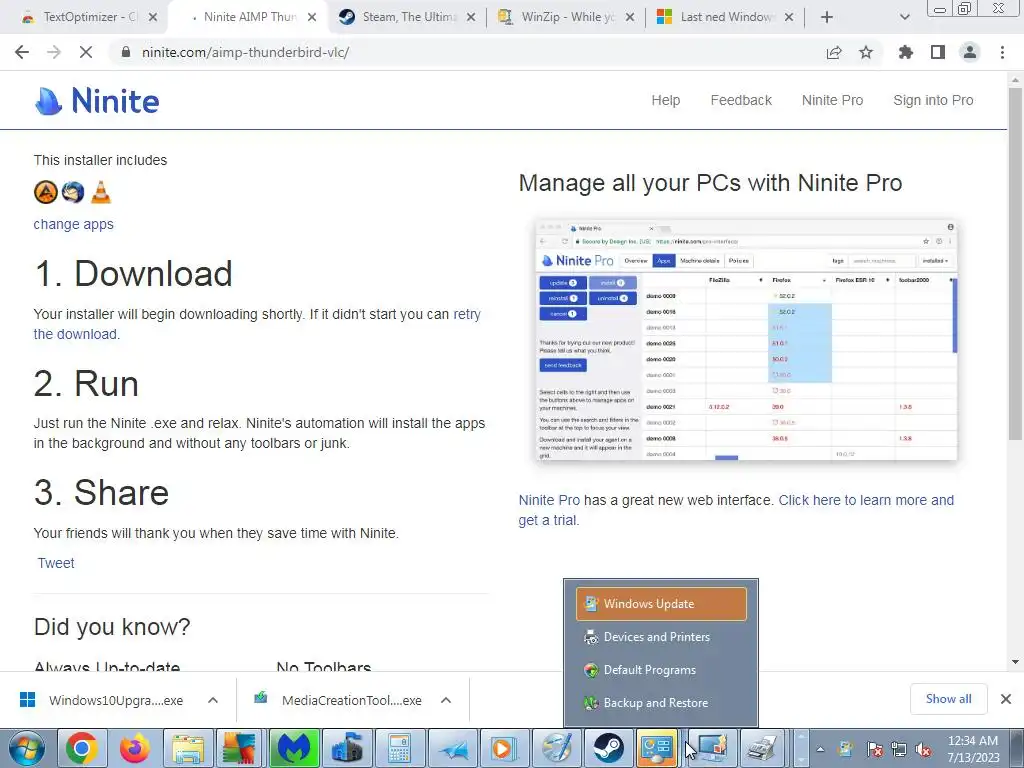Open Firefox from the taskbar

tap(135, 748)
